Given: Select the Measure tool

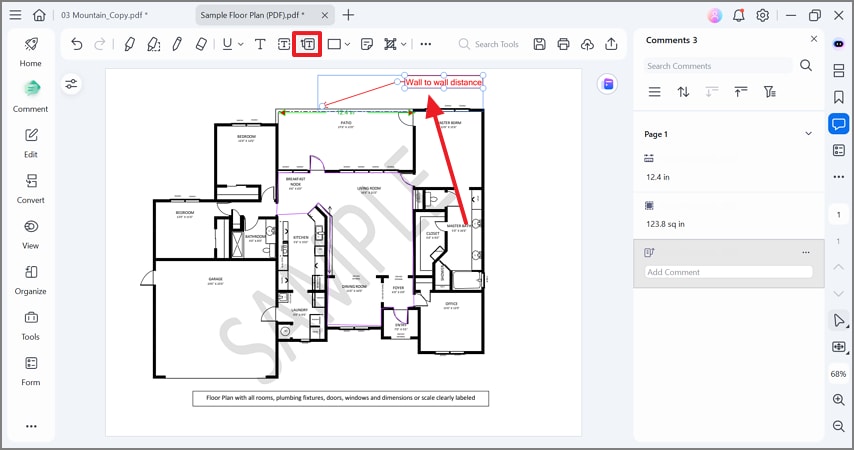Looking at the screenshot, I should click(x=390, y=44).
